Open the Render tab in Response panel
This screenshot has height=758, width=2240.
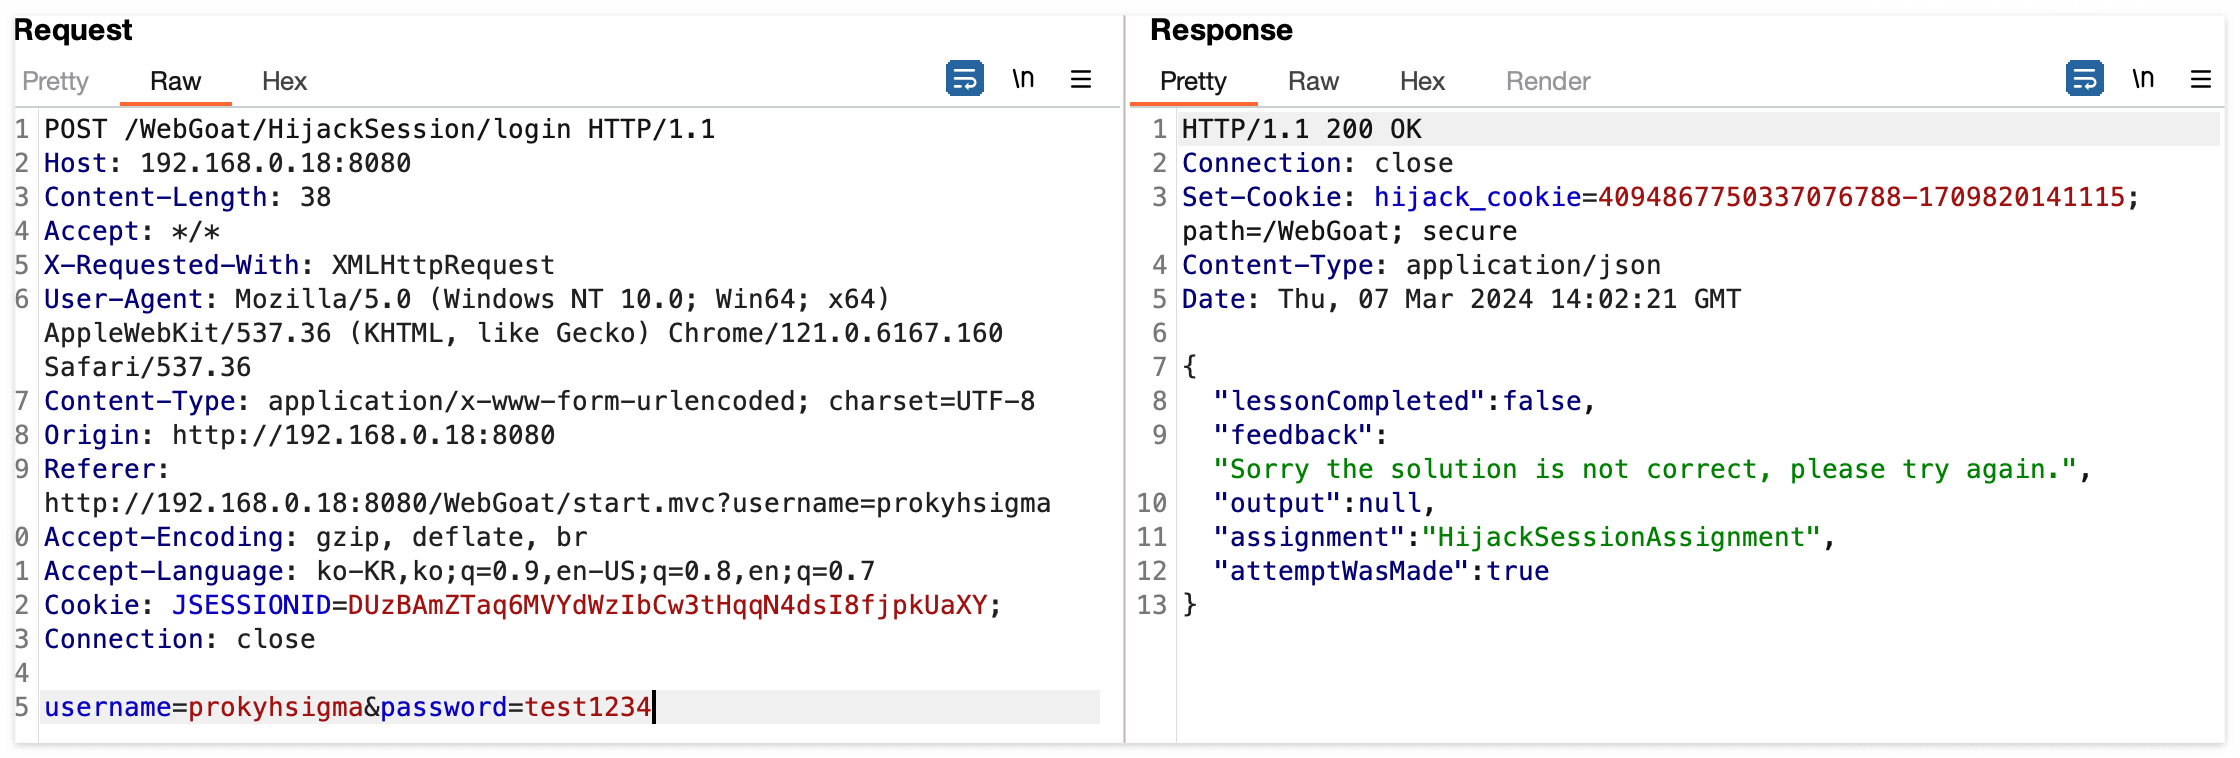point(1548,81)
